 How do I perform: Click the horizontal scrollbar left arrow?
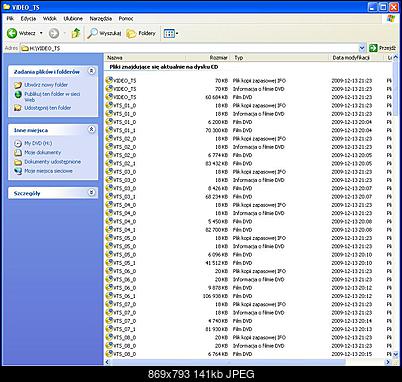coord(107,362)
